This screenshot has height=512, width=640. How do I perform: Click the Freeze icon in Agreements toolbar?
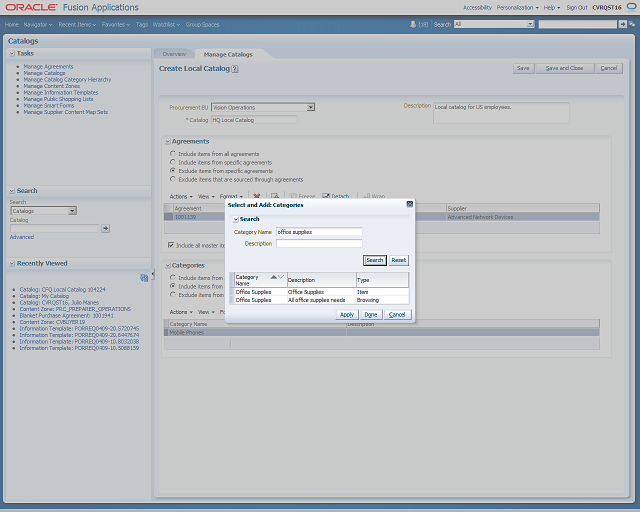[293, 196]
